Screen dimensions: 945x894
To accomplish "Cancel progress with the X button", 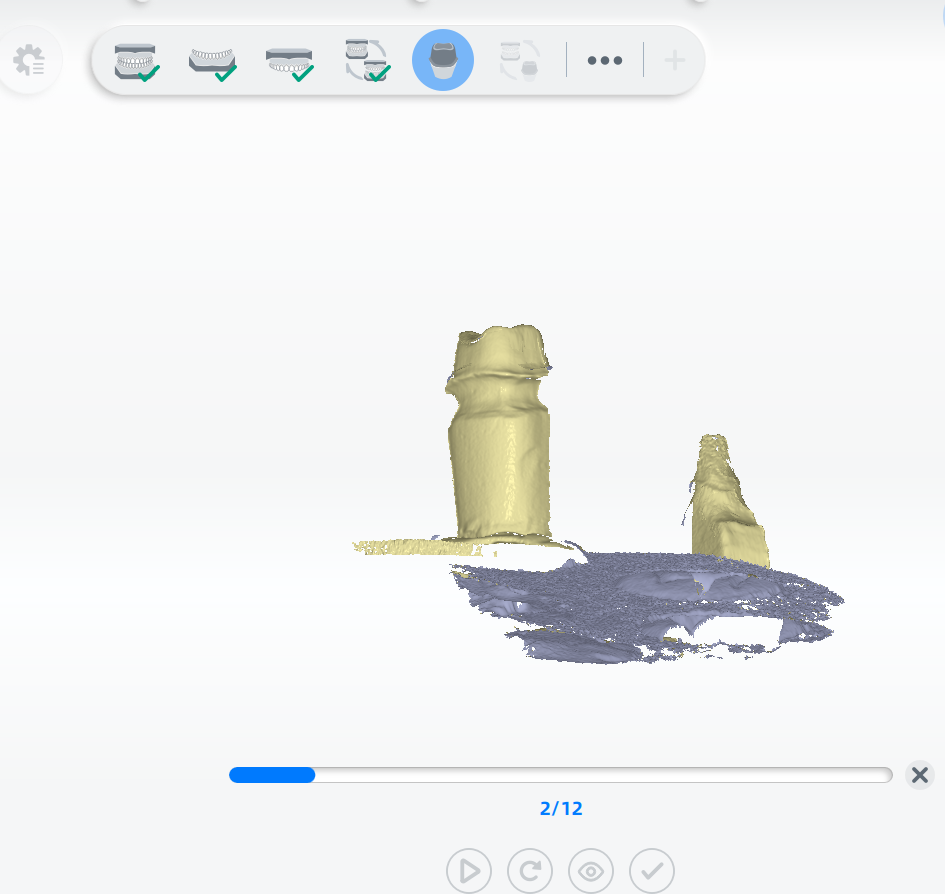I will click(920, 775).
